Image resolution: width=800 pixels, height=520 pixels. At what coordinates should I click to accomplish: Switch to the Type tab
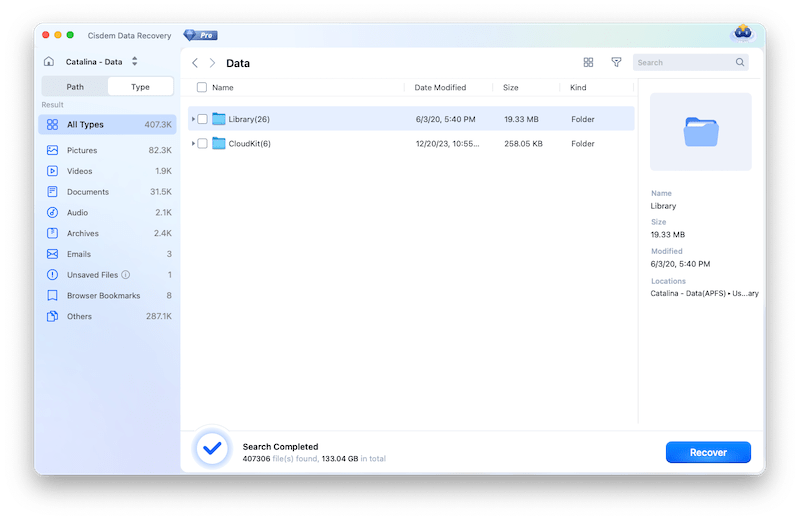pyautogui.click(x=140, y=87)
